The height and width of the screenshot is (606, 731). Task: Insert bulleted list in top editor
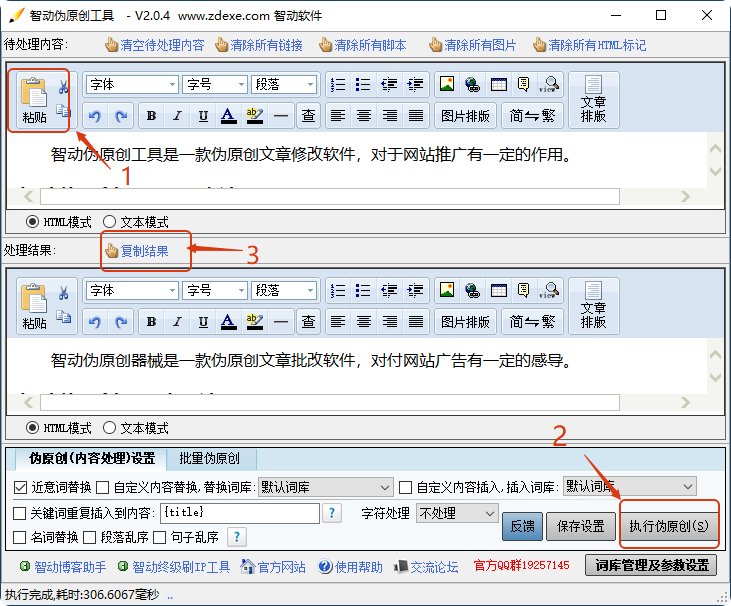tap(363, 85)
